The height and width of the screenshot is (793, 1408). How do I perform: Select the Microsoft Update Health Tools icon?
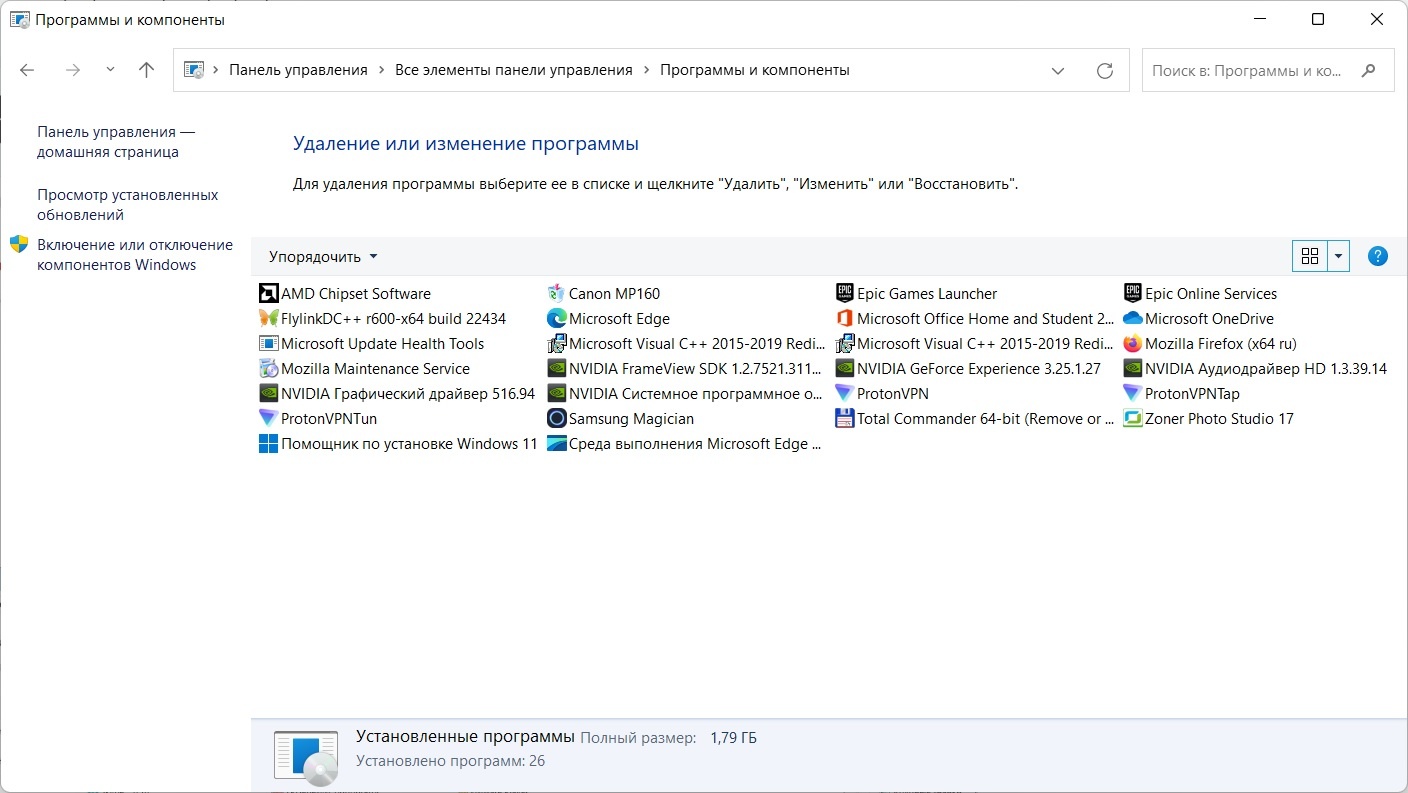pos(268,344)
